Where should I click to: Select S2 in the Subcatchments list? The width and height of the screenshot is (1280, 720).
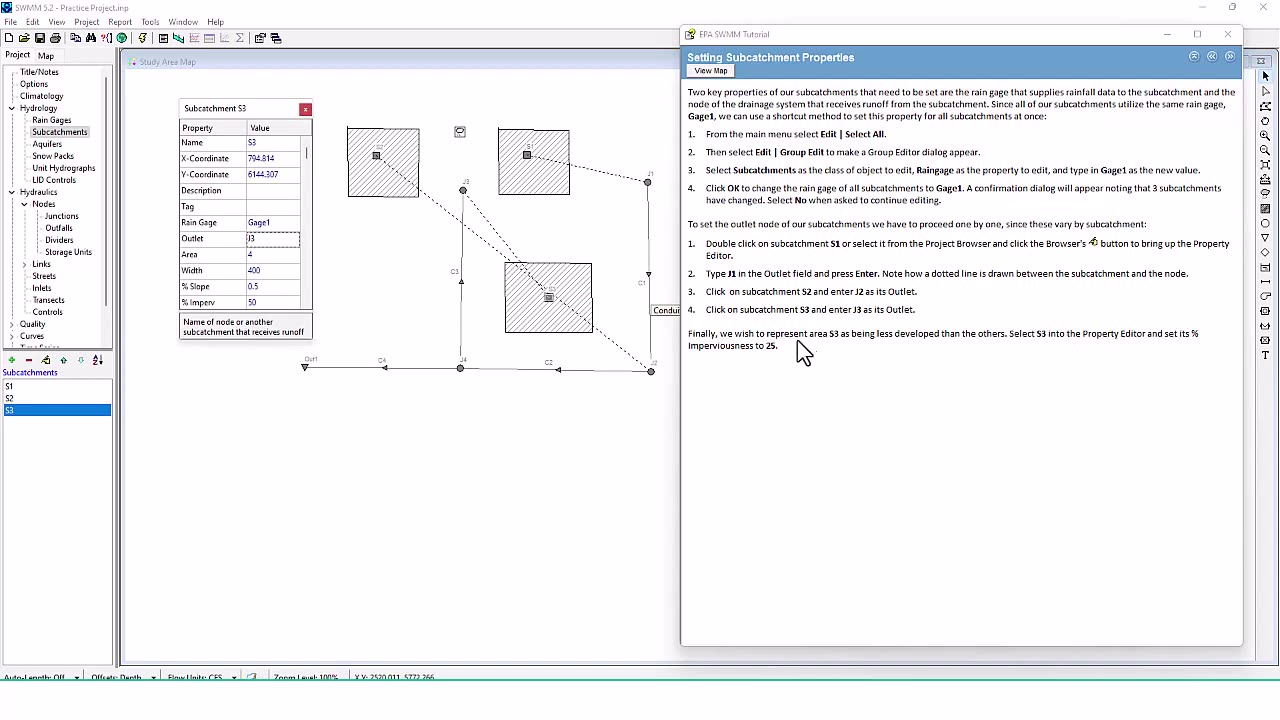[56, 398]
